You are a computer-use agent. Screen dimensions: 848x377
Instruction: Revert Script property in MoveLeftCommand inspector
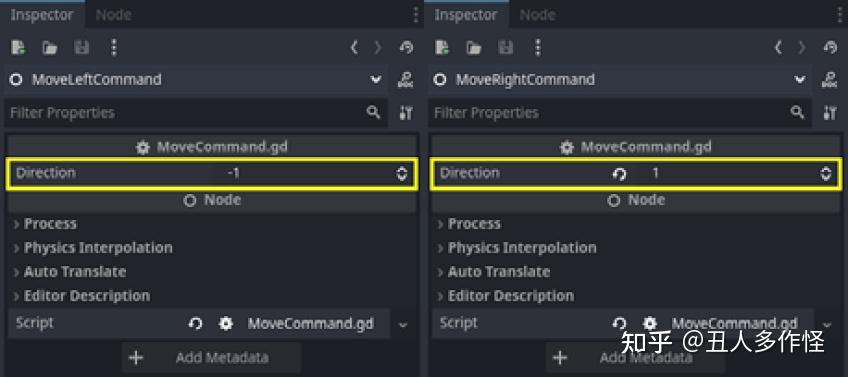pyautogui.click(x=195, y=323)
